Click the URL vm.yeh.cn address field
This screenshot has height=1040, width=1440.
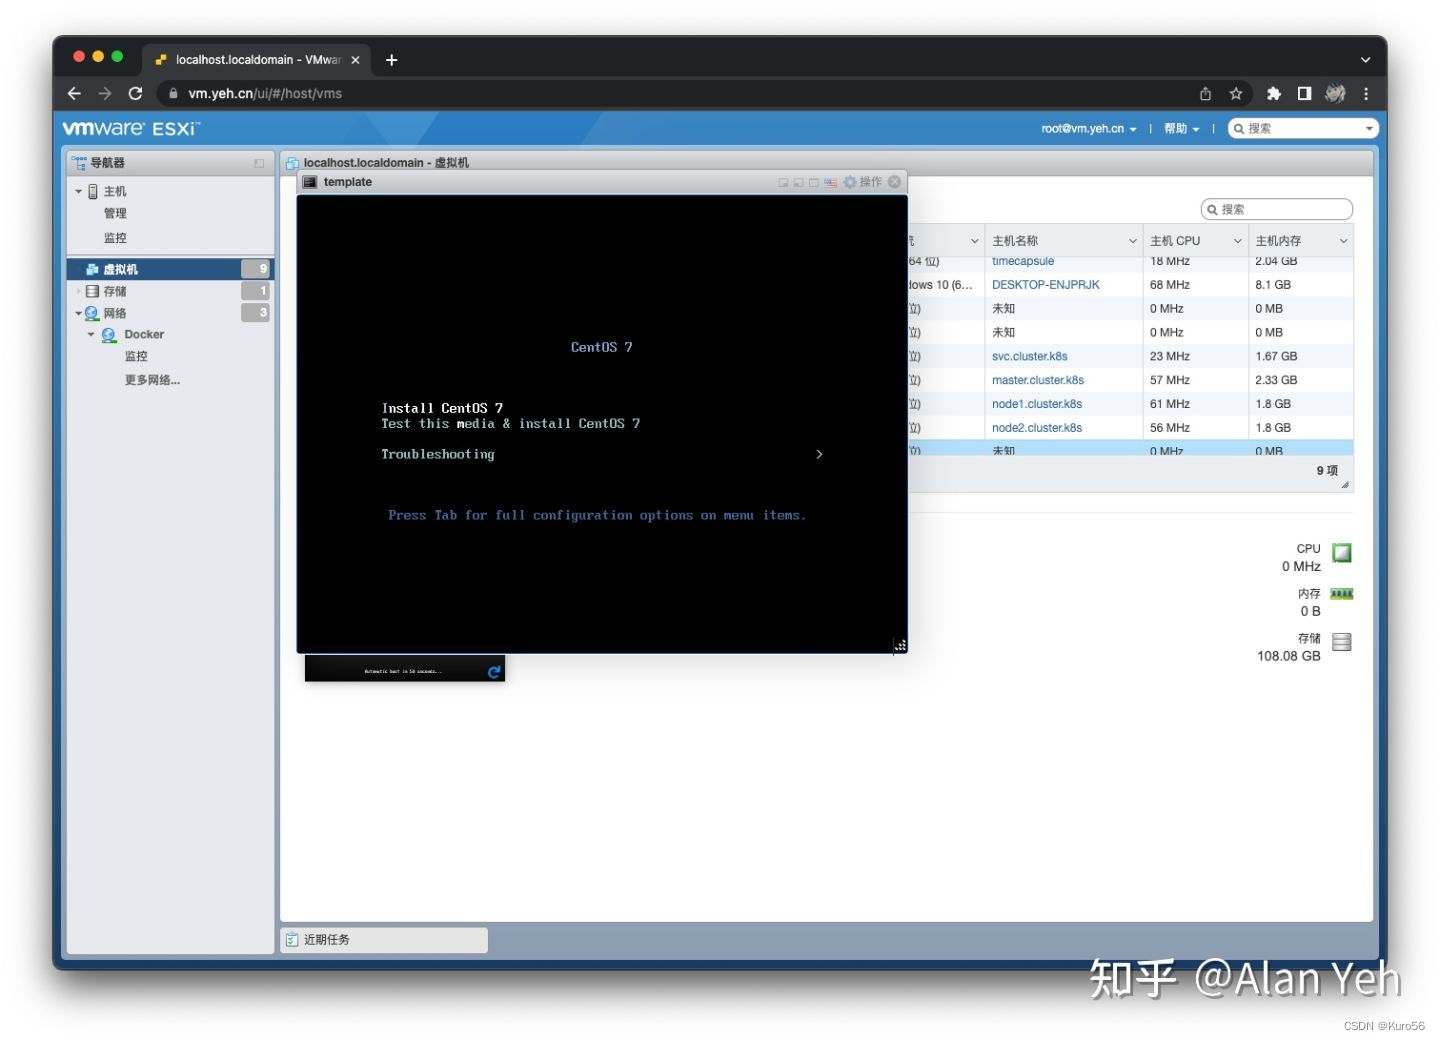tap(680, 93)
